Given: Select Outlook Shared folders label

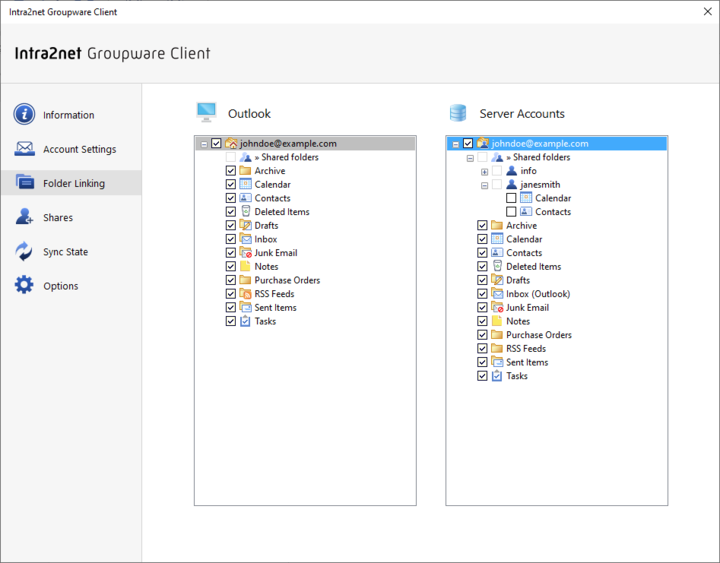Looking at the screenshot, I should coord(287,157).
